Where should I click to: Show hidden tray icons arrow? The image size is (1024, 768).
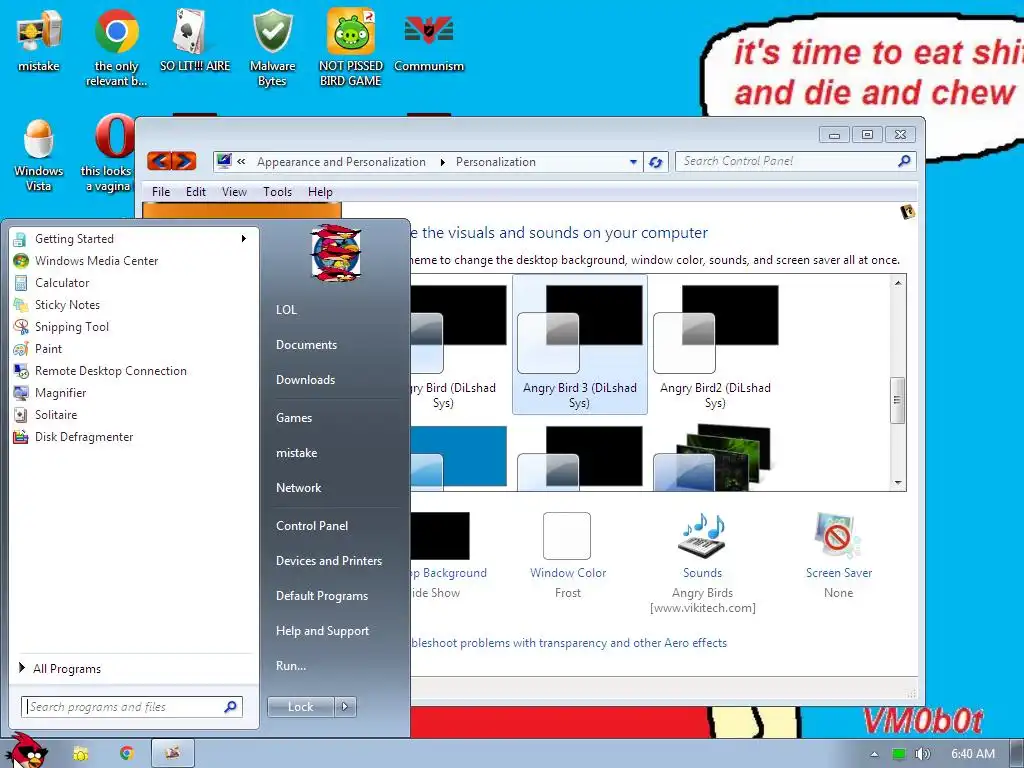coord(874,754)
